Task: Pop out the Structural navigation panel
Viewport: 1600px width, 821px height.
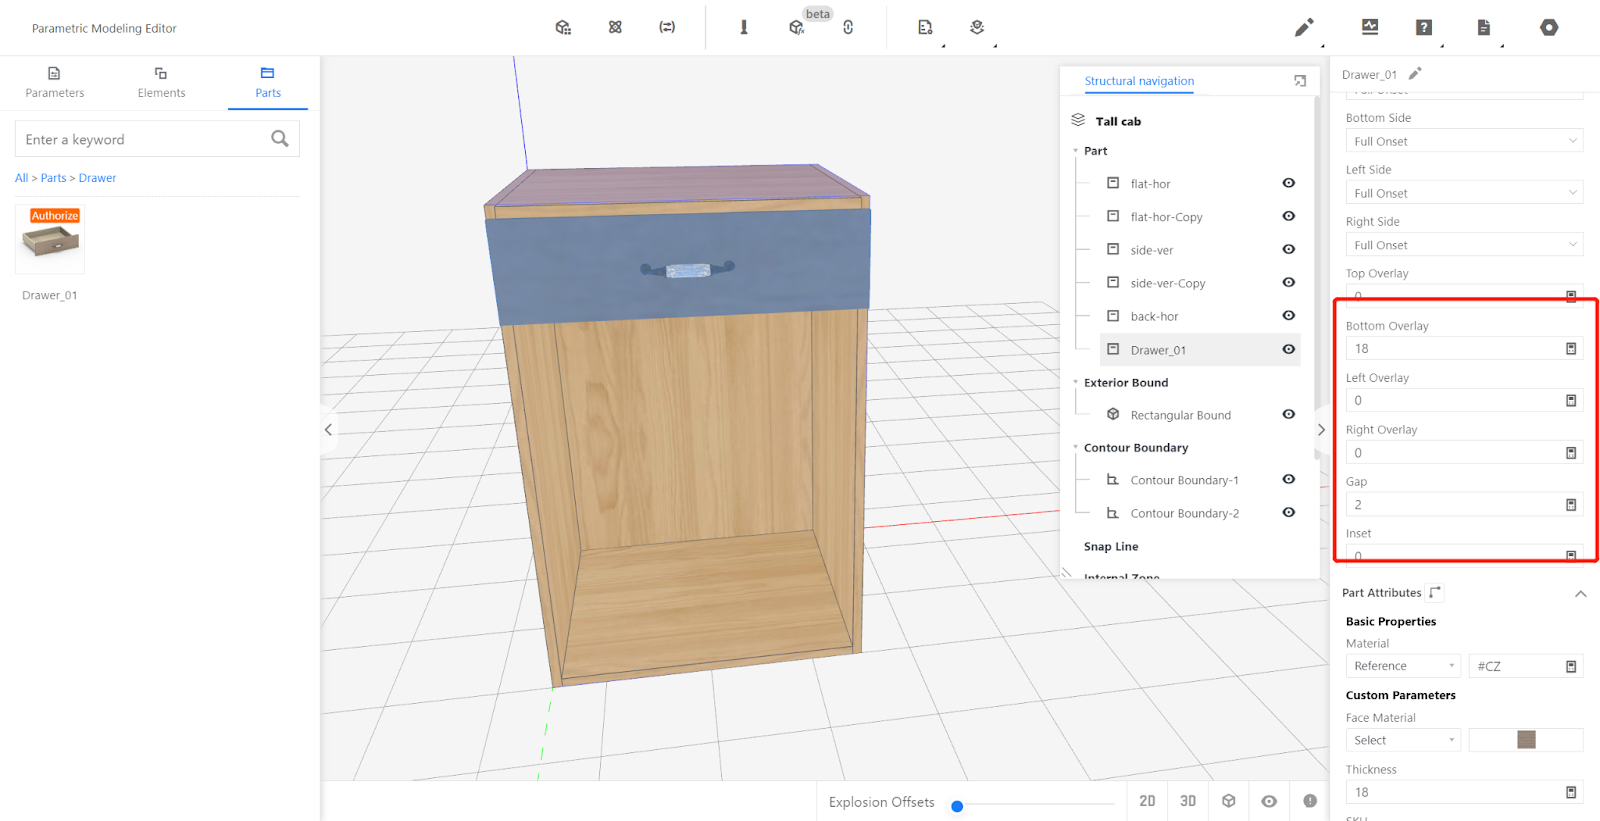Action: click(x=1300, y=81)
